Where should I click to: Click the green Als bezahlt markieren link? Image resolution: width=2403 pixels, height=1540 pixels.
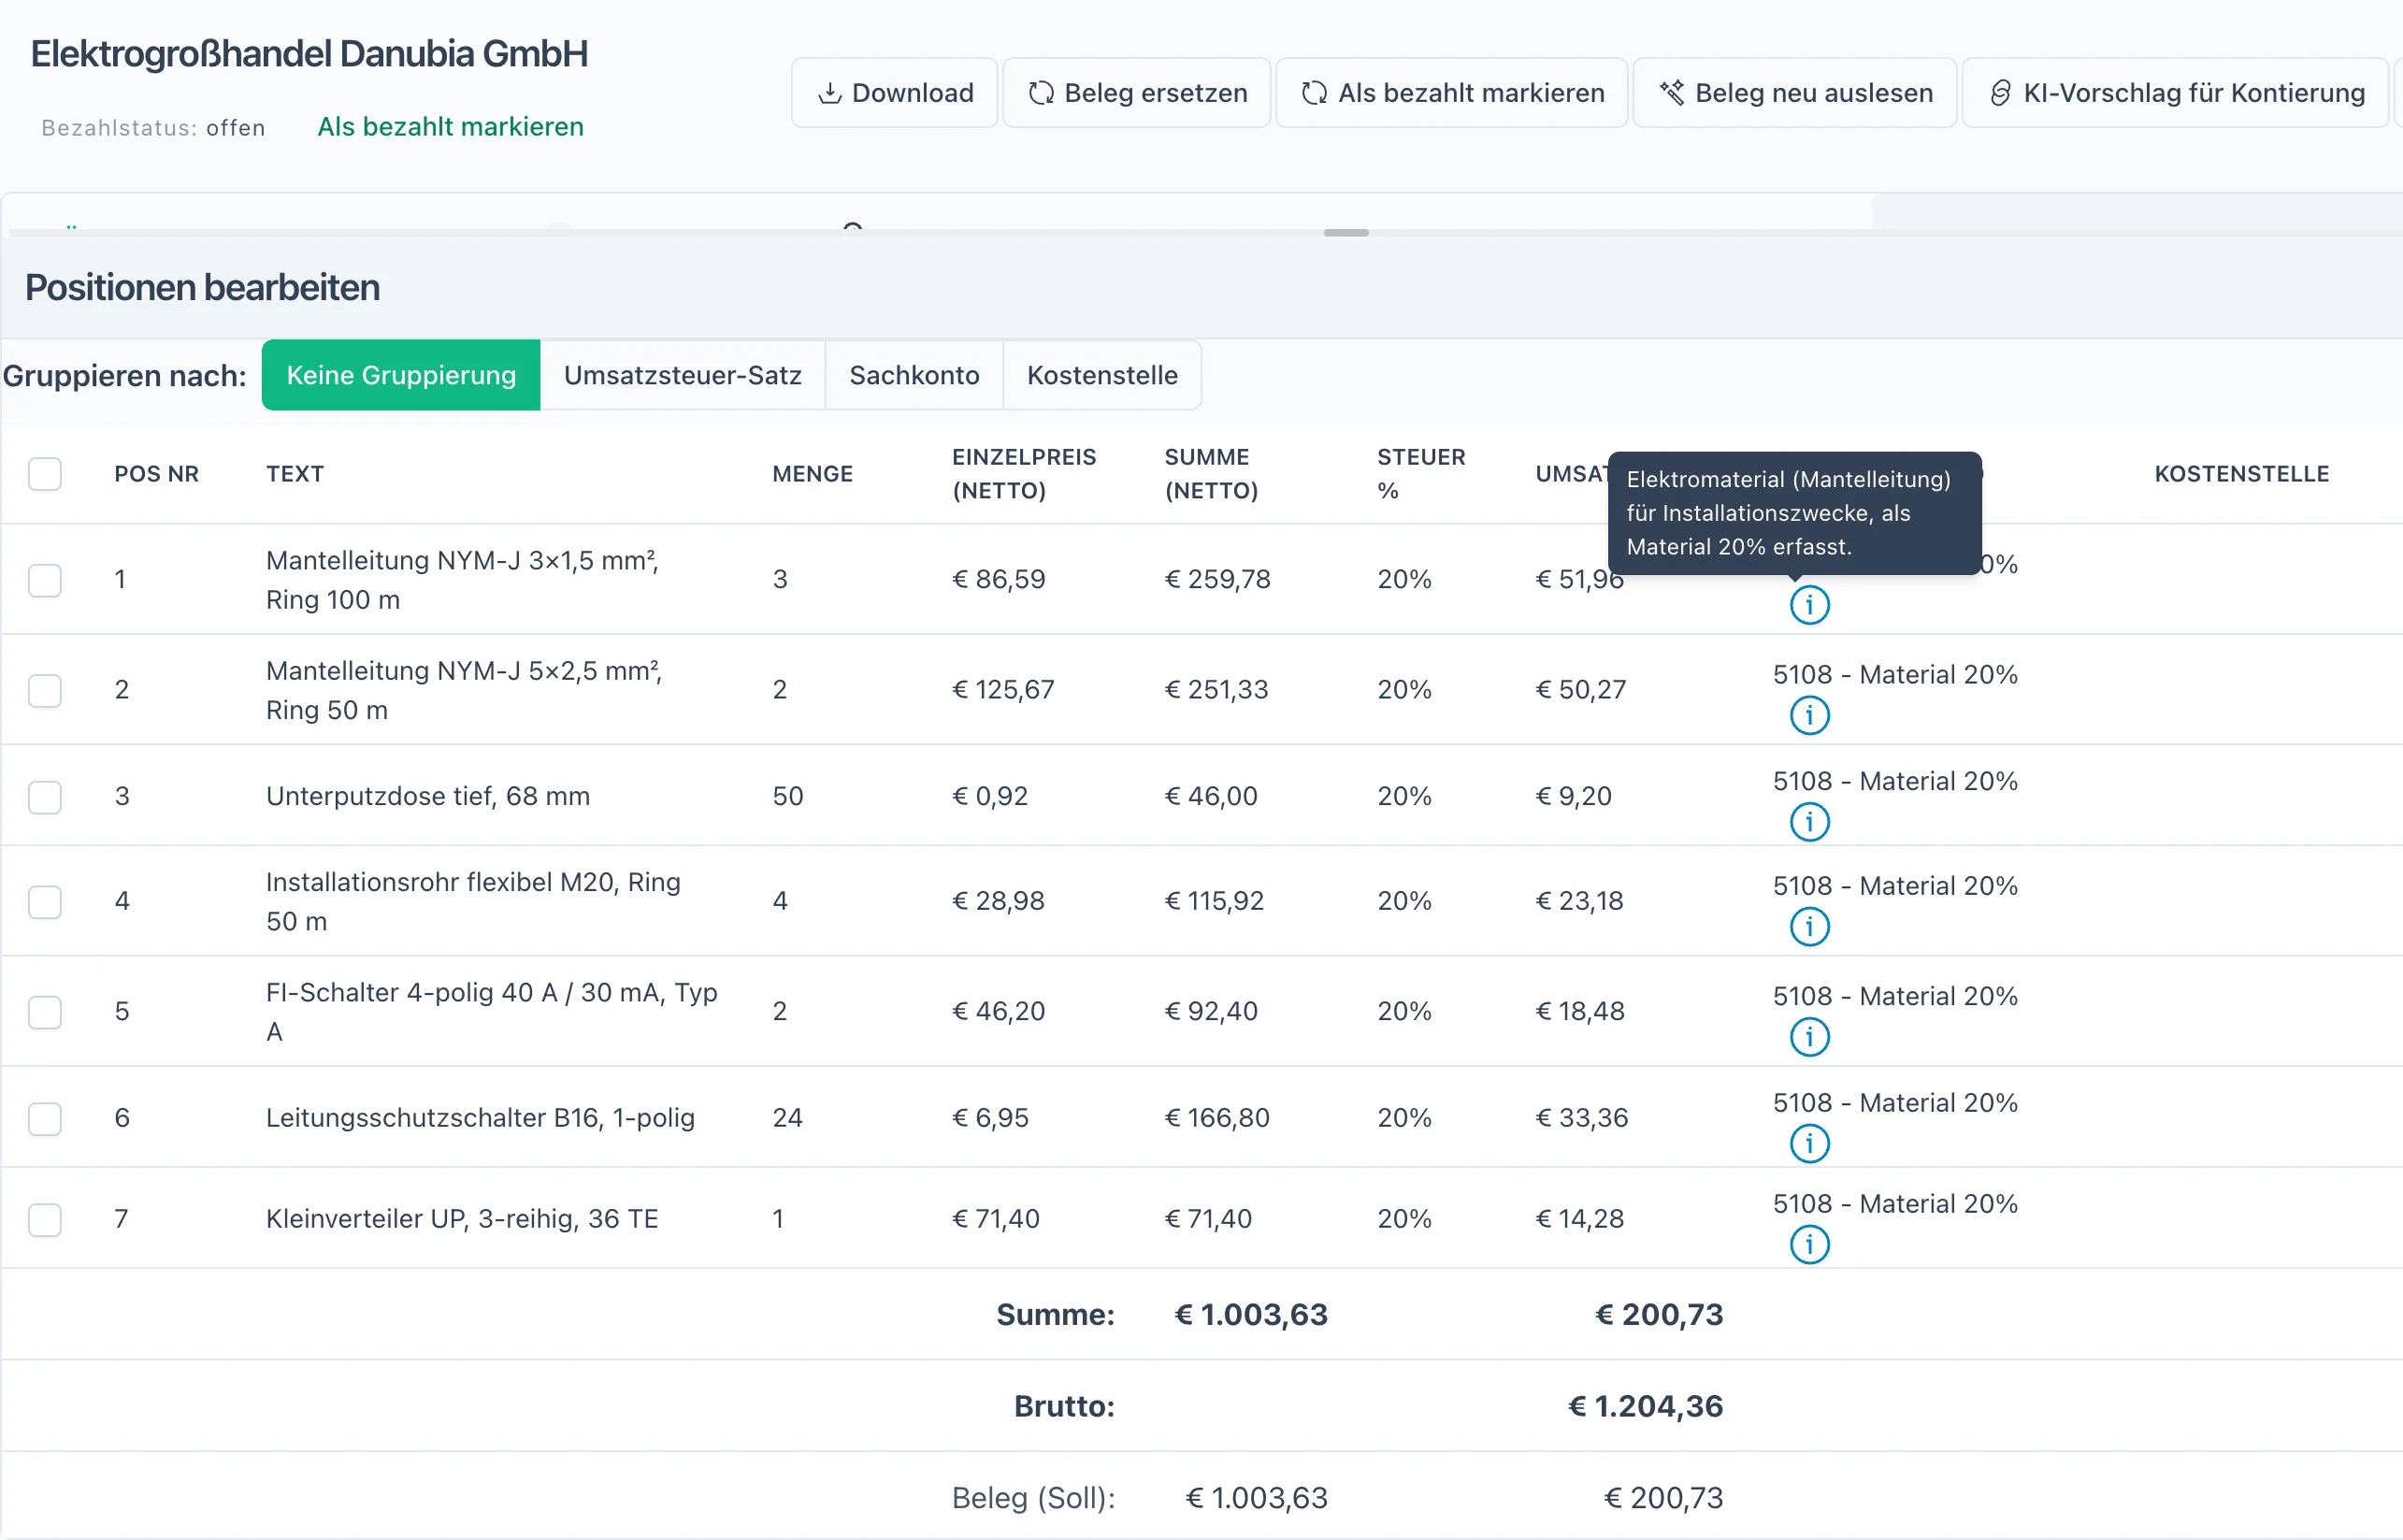pos(450,127)
